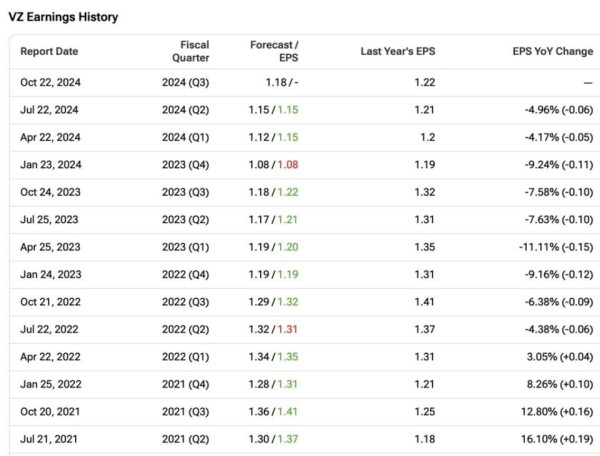Select the 'Last Year's EPS' column header
Image resolution: width=600 pixels, height=456 pixels.
coord(398,51)
